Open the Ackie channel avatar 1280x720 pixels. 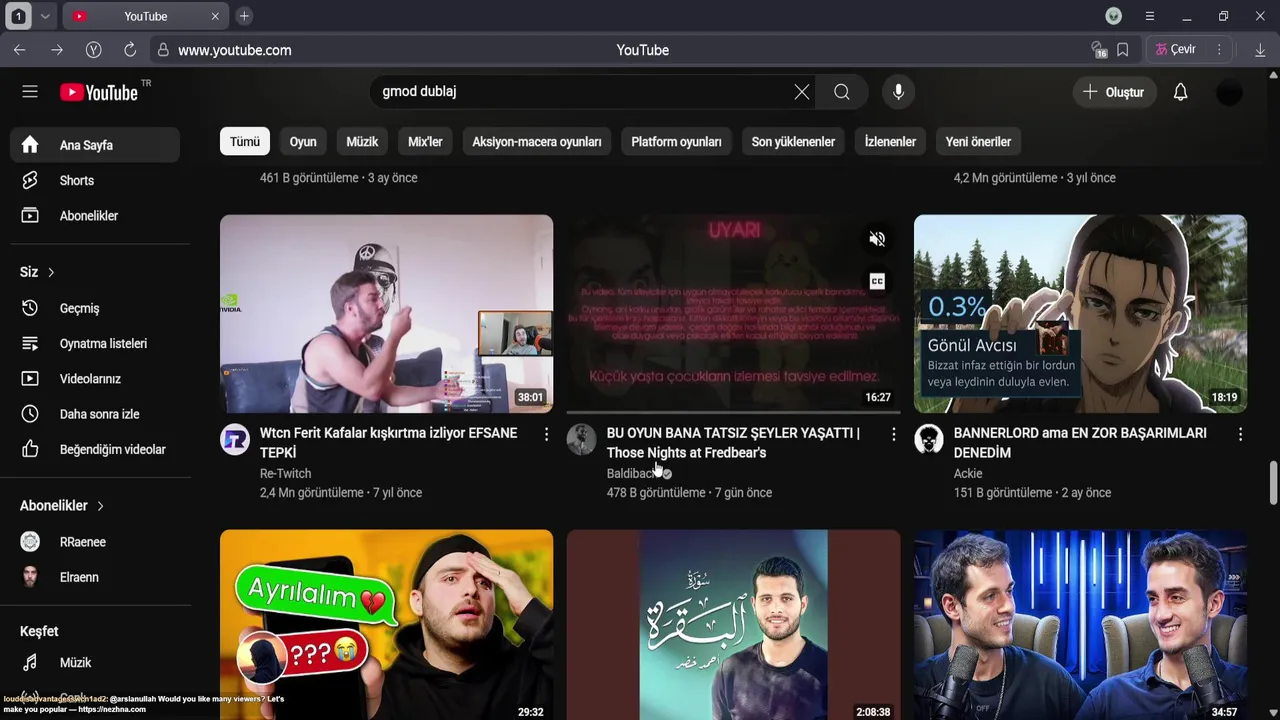(x=929, y=440)
